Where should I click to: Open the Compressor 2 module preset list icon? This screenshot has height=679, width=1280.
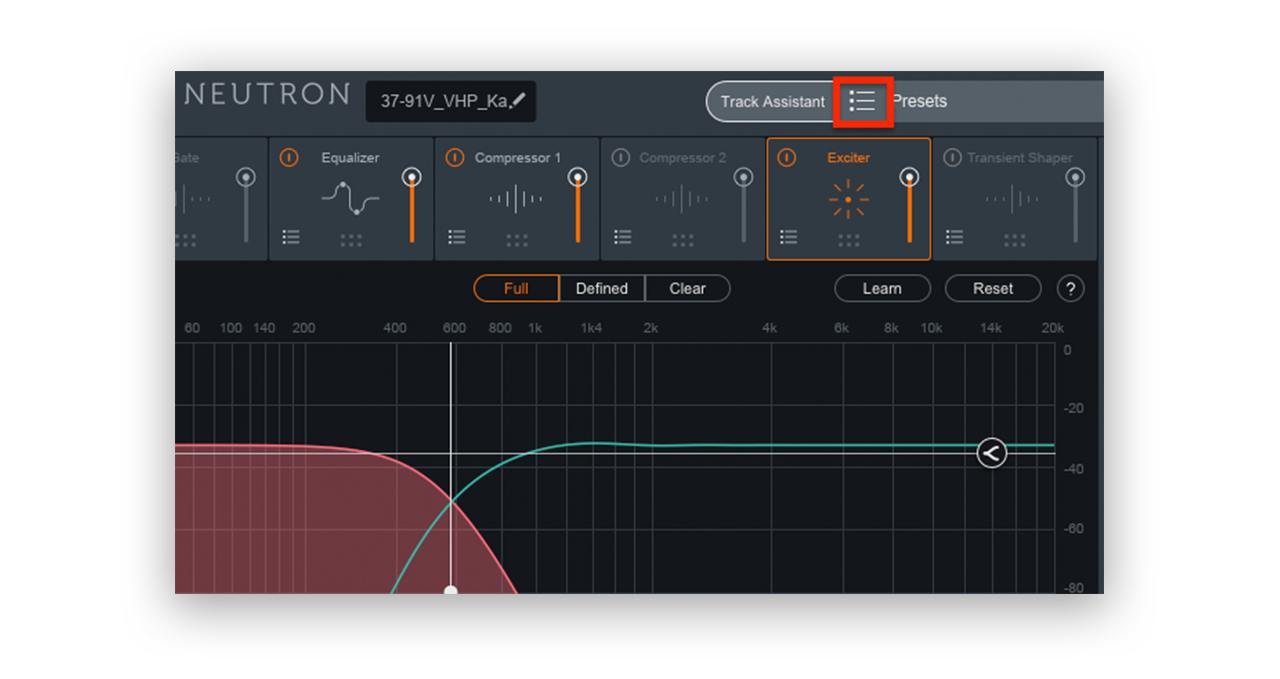pyautogui.click(x=623, y=237)
